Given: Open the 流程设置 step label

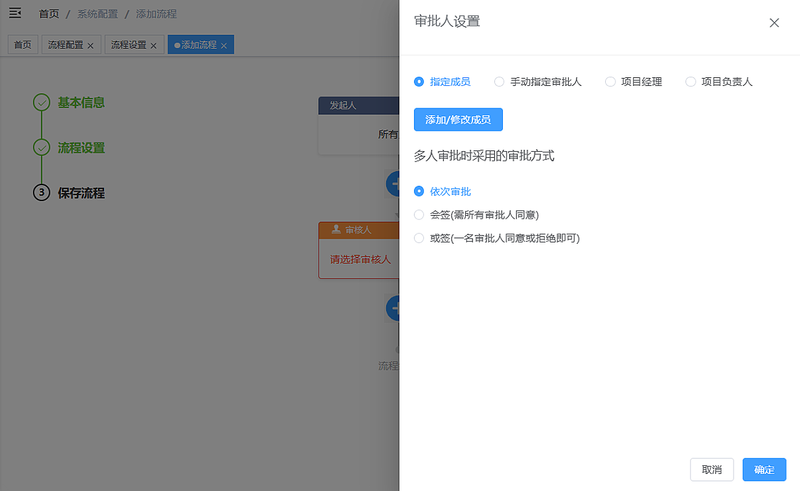Looking at the screenshot, I should pyautogui.click(x=81, y=148).
